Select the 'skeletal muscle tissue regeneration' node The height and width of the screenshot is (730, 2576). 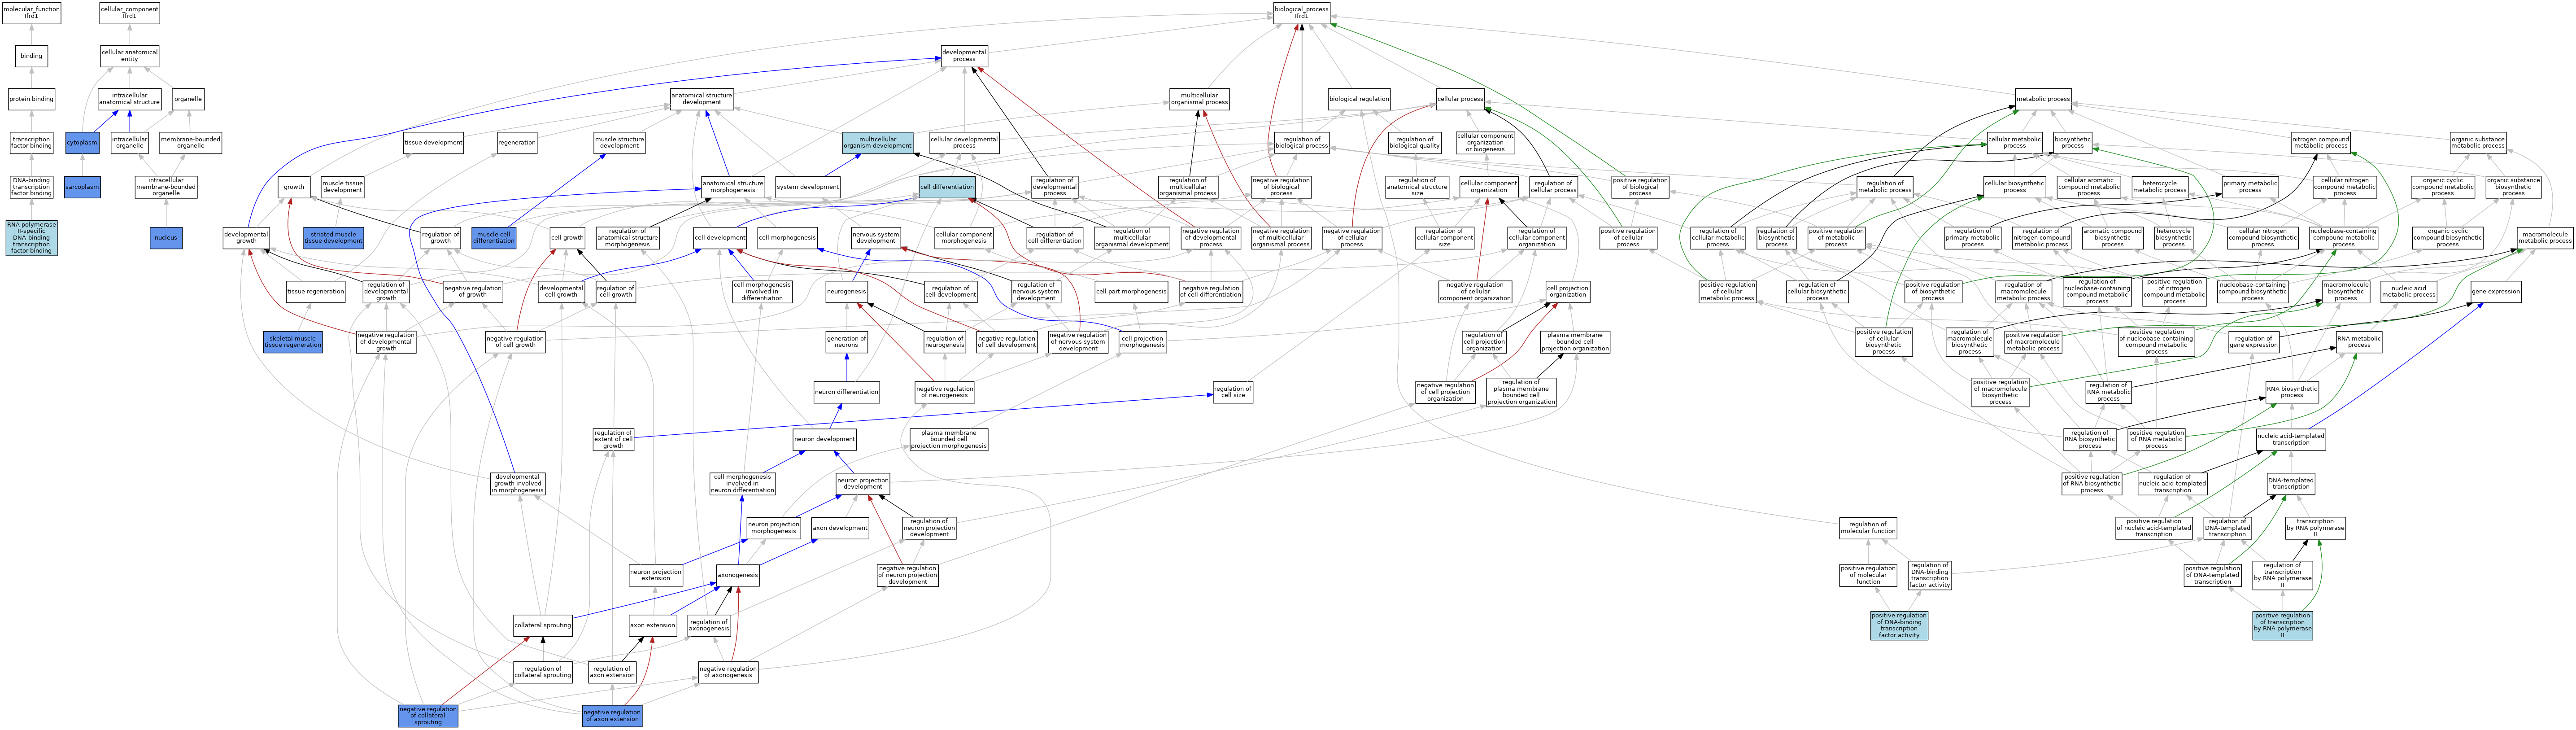pyautogui.click(x=293, y=342)
